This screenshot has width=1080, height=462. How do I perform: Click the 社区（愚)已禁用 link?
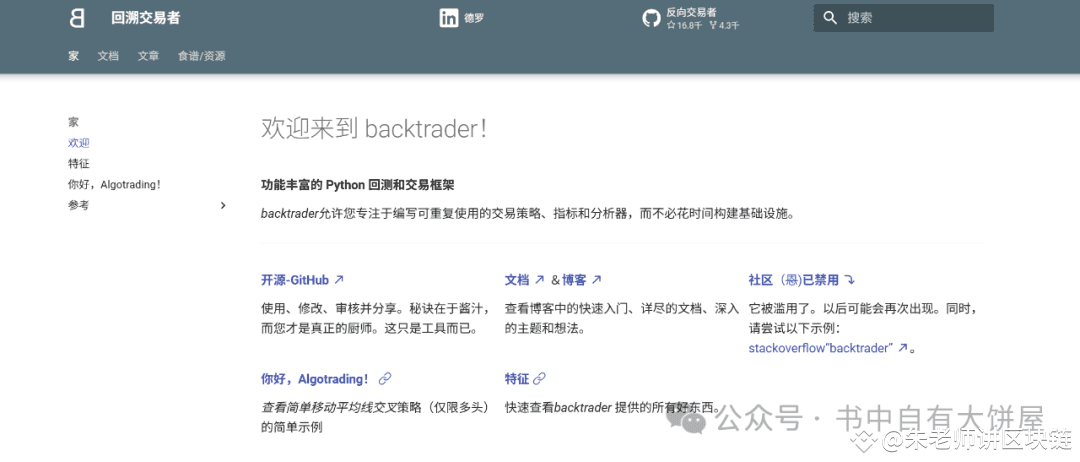click(793, 280)
